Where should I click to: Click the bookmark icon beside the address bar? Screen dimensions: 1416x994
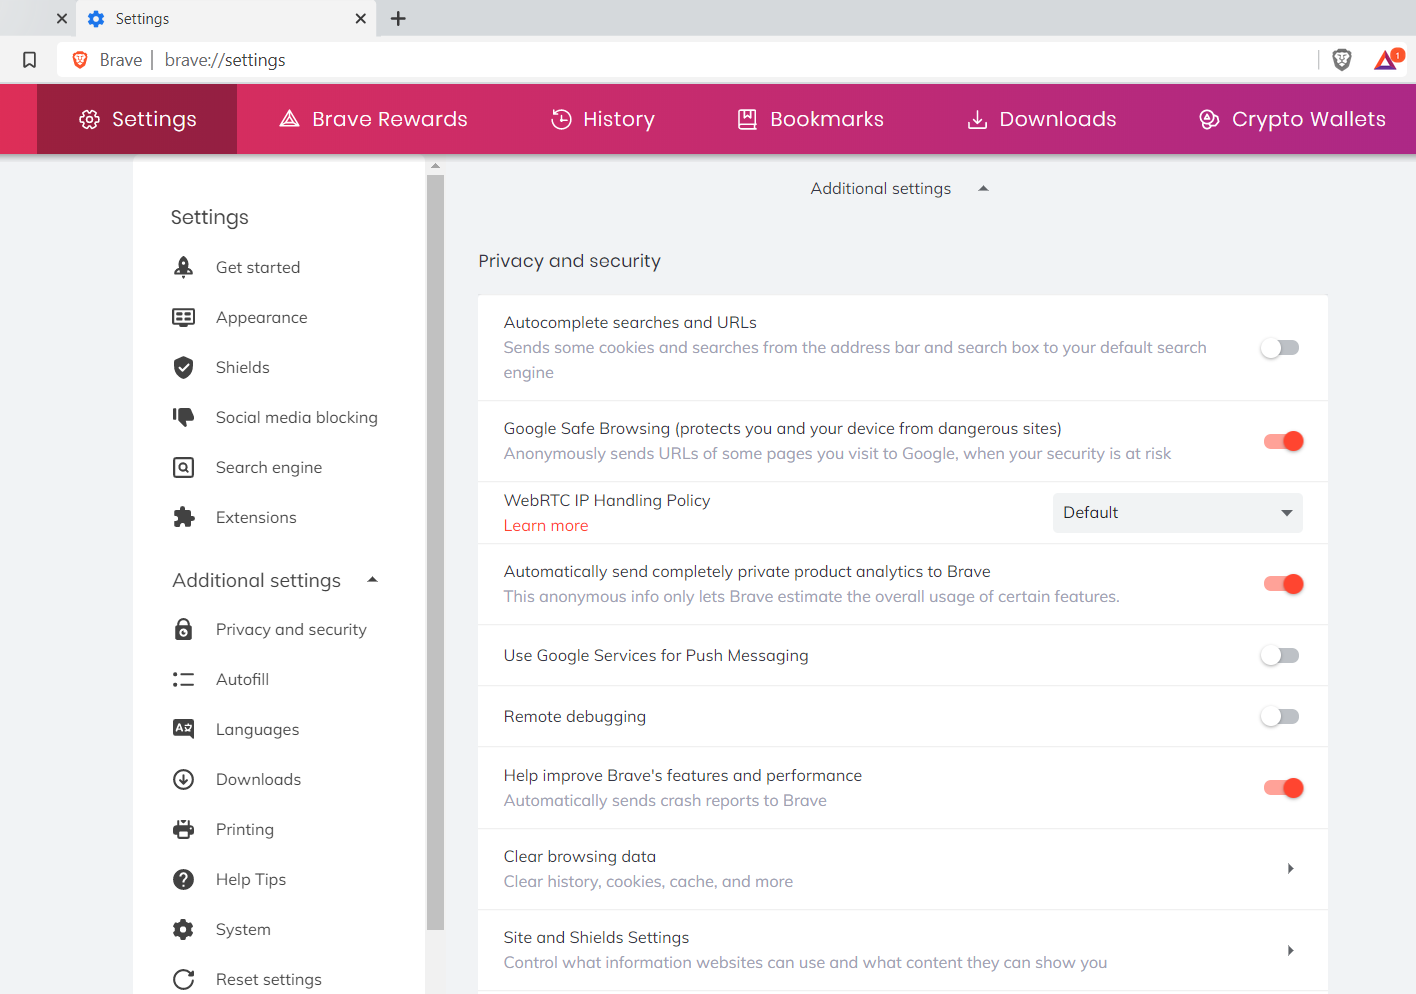(x=30, y=60)
